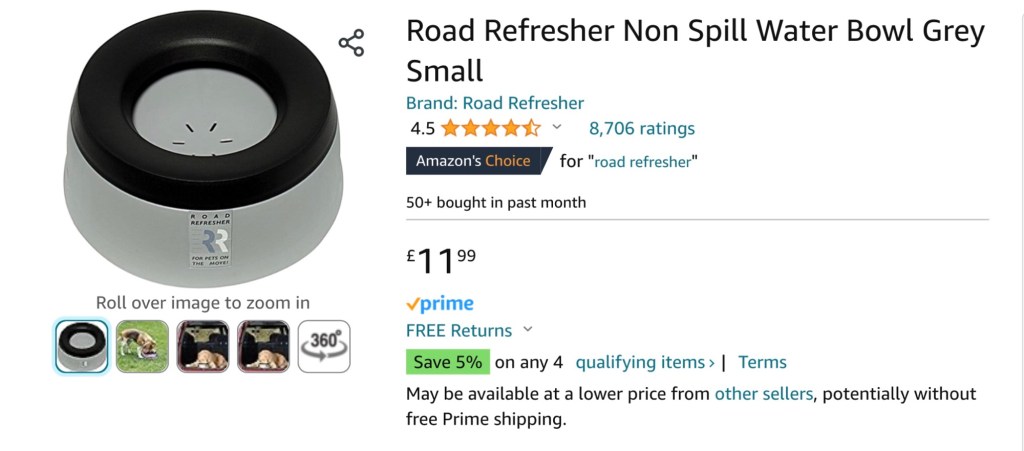
Task: Visit the Brand: Road Refresher link
Action: (495, 103)
